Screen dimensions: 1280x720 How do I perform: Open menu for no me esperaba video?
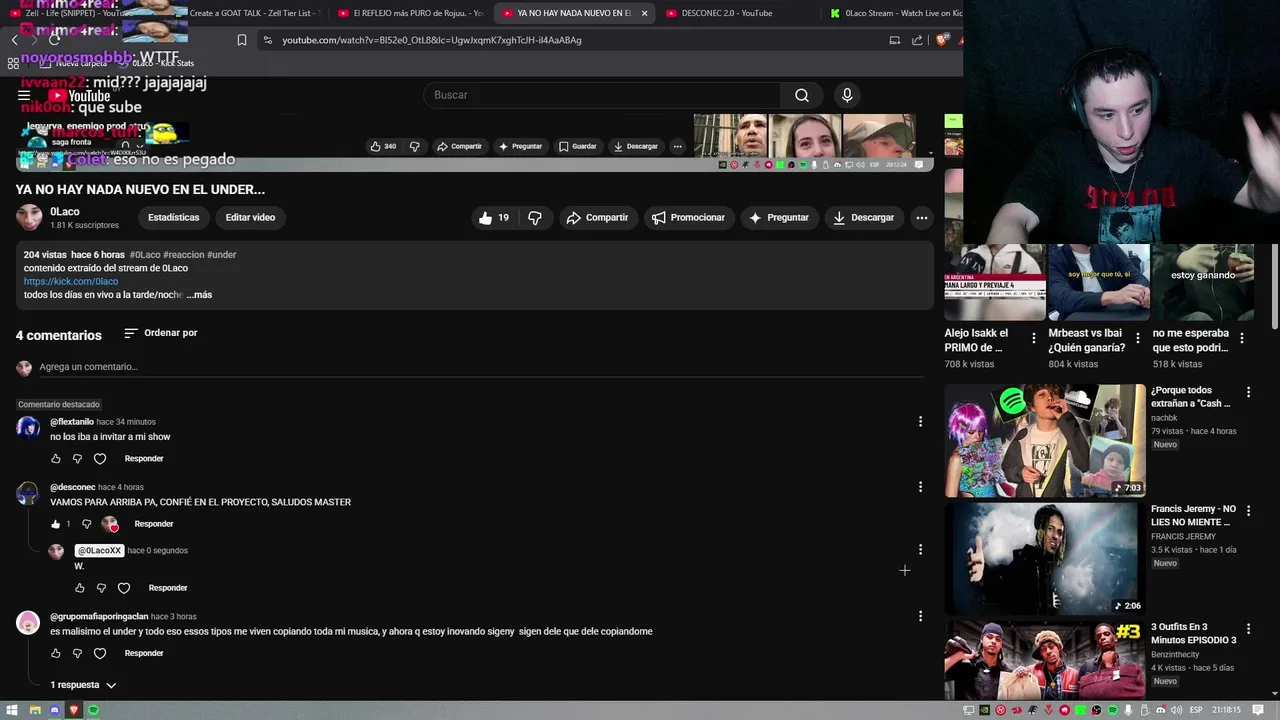1242,339
